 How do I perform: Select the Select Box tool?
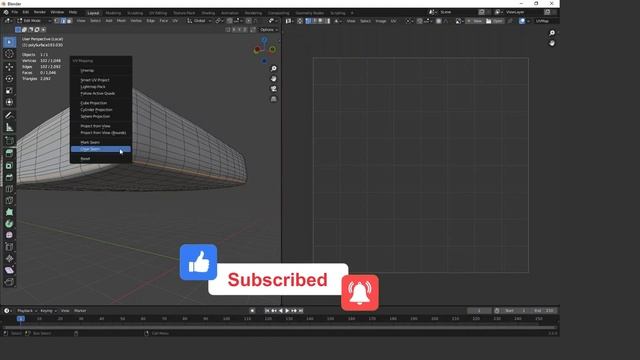pos(9,42)
